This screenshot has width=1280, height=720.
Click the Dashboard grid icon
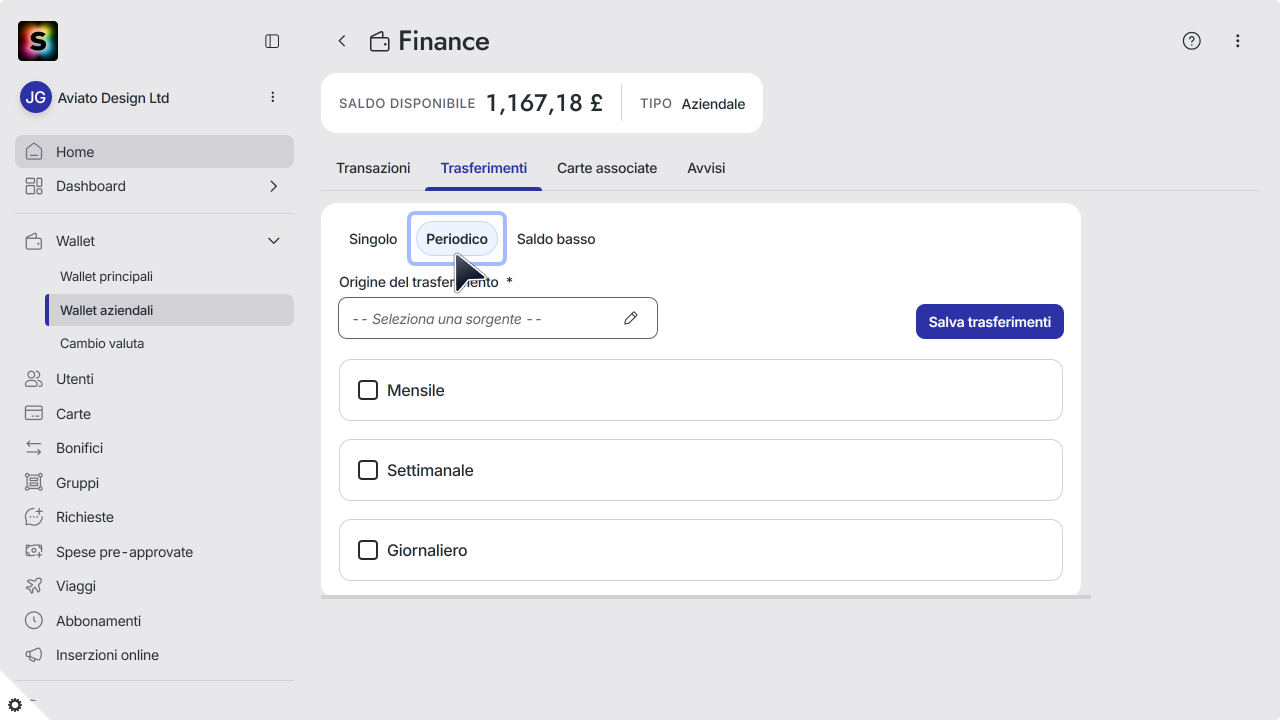coord(34,186)
